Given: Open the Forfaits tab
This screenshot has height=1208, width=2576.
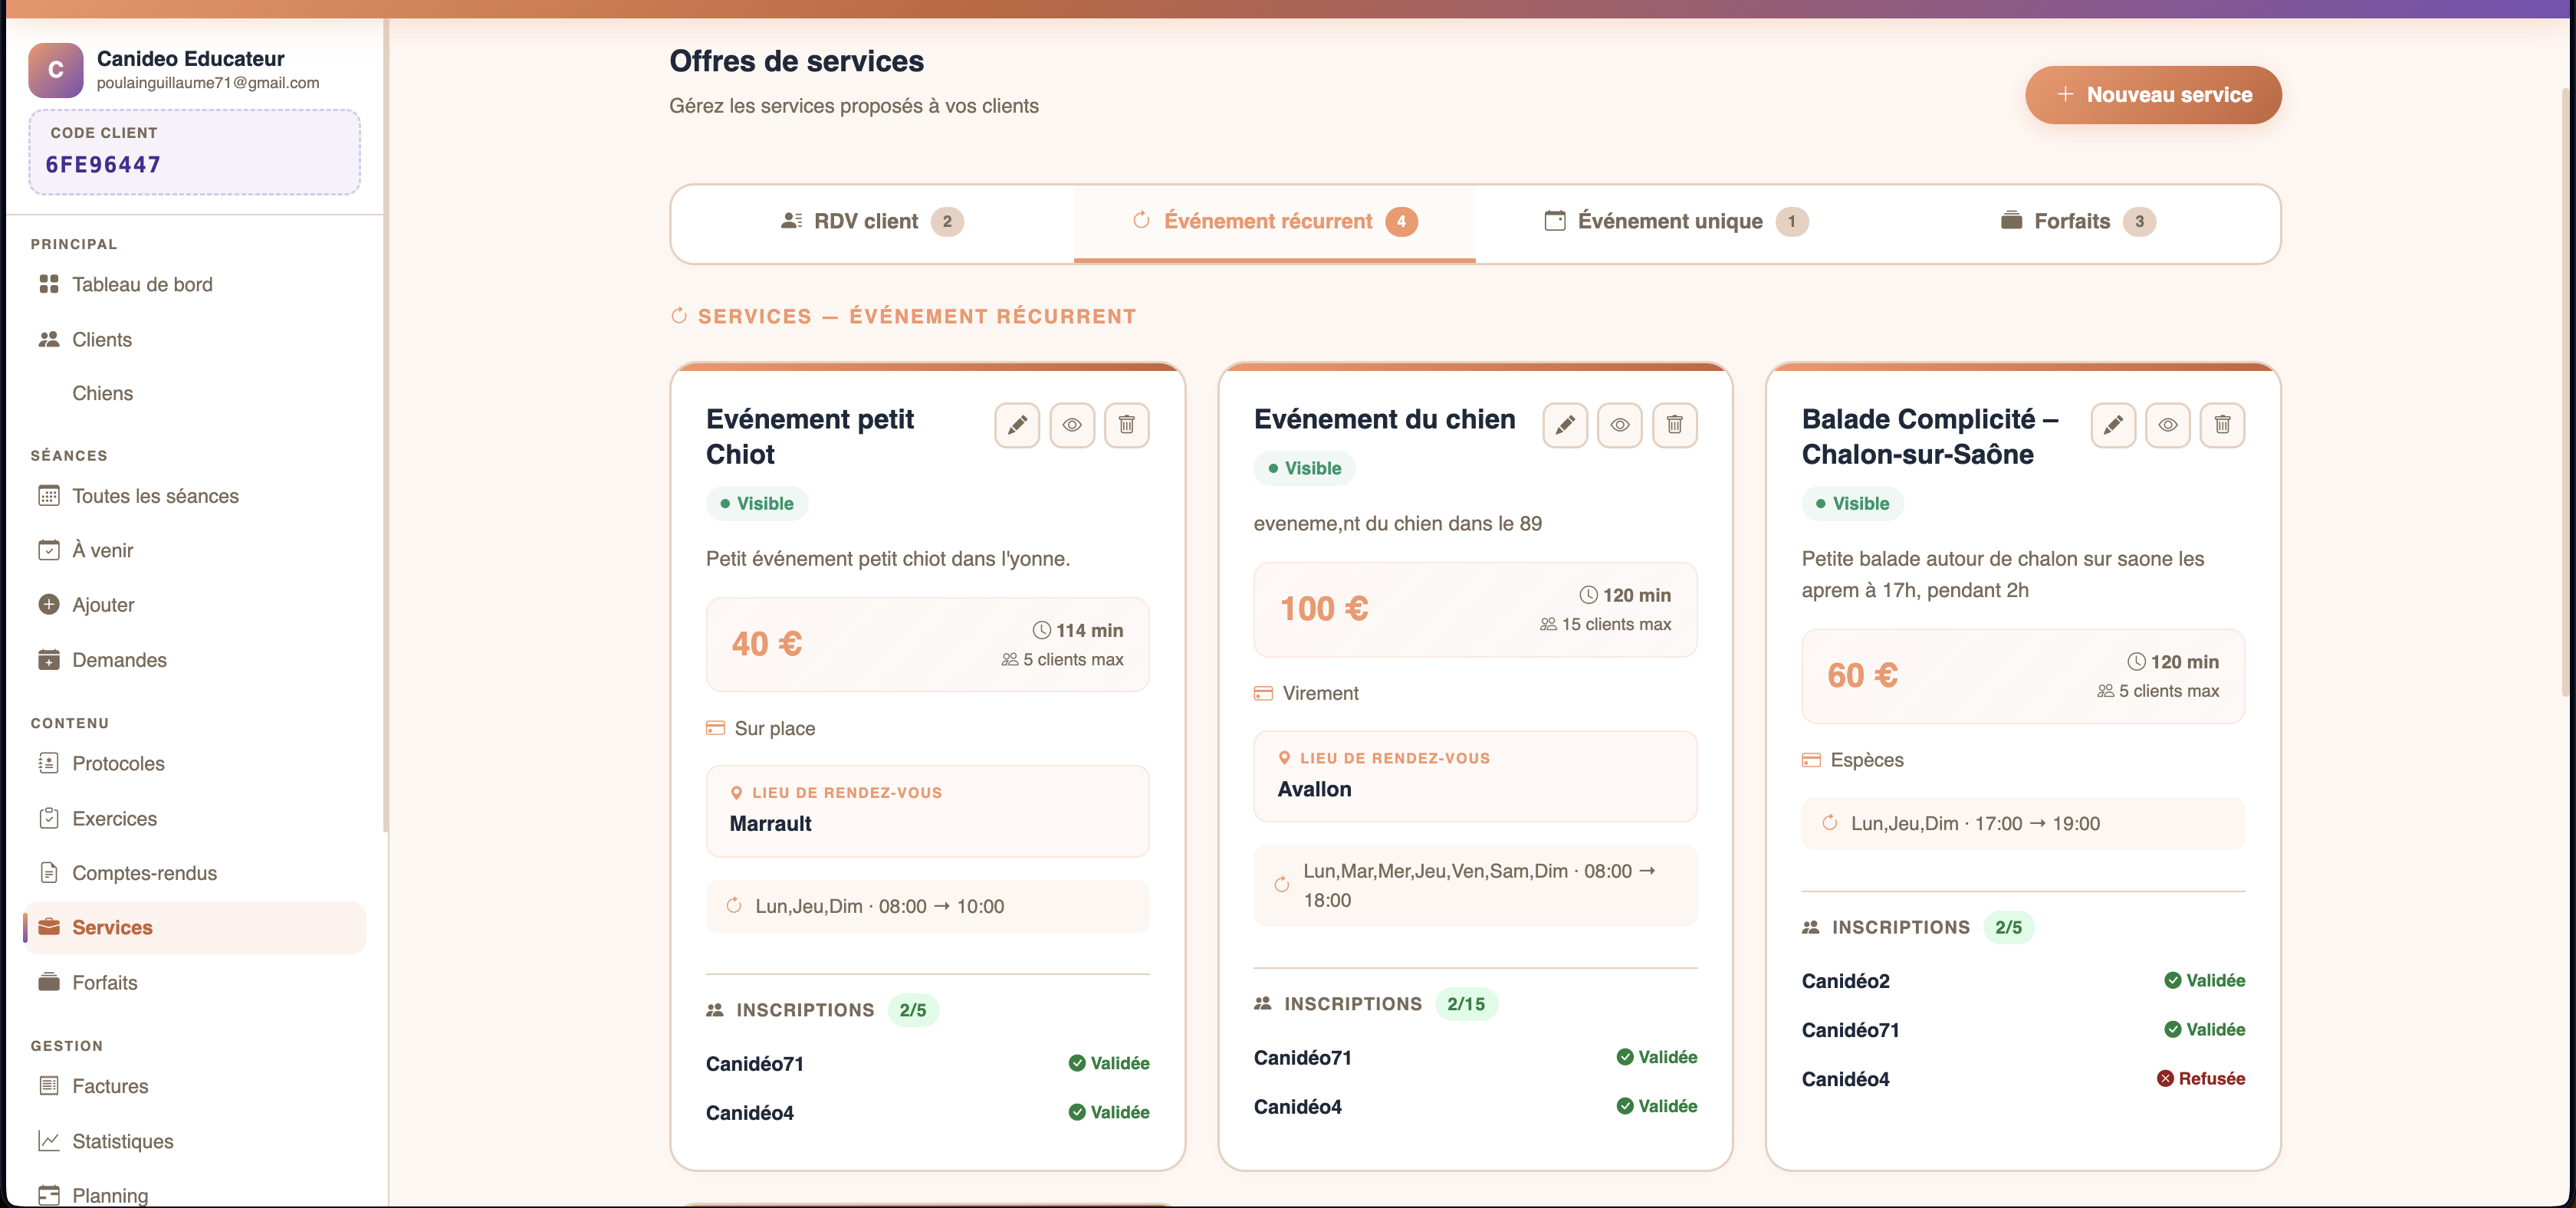Looking at the screenshot, I should [2078, 222].
